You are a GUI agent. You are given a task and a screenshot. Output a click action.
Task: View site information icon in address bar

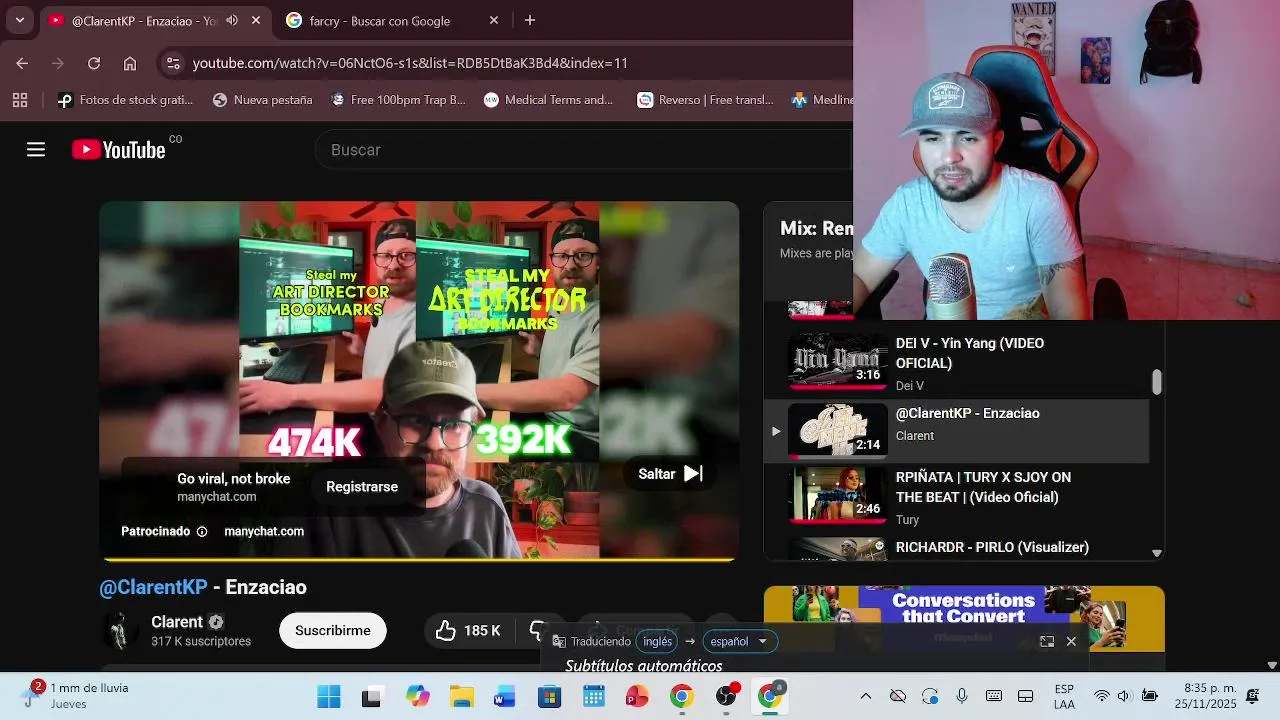coord(173,63)
